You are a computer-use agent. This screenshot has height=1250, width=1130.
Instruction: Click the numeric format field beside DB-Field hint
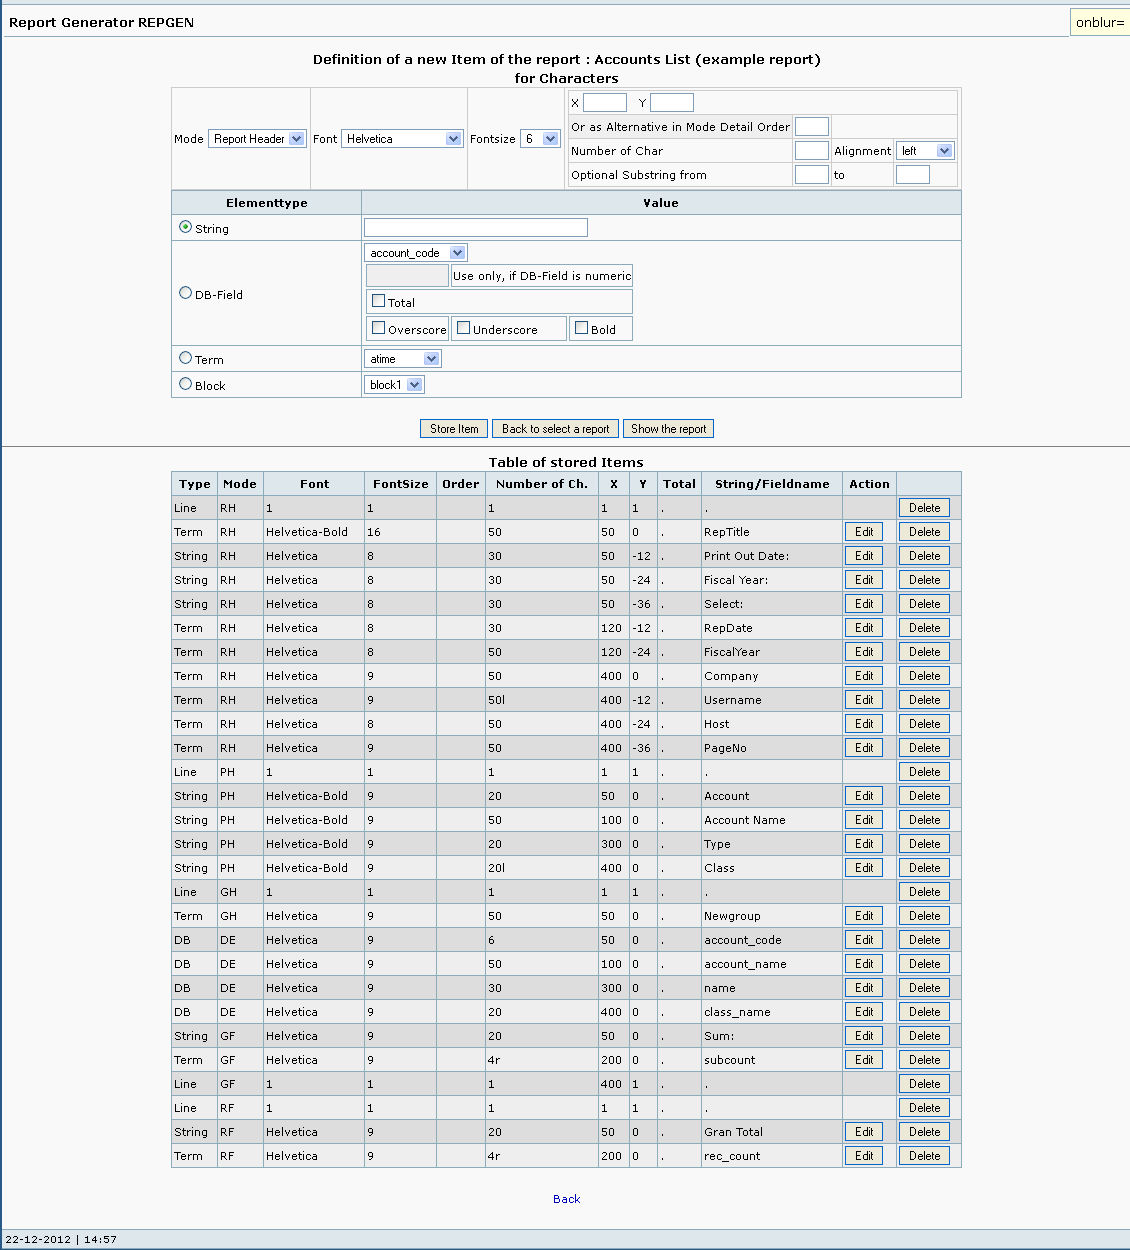[408, 276]
